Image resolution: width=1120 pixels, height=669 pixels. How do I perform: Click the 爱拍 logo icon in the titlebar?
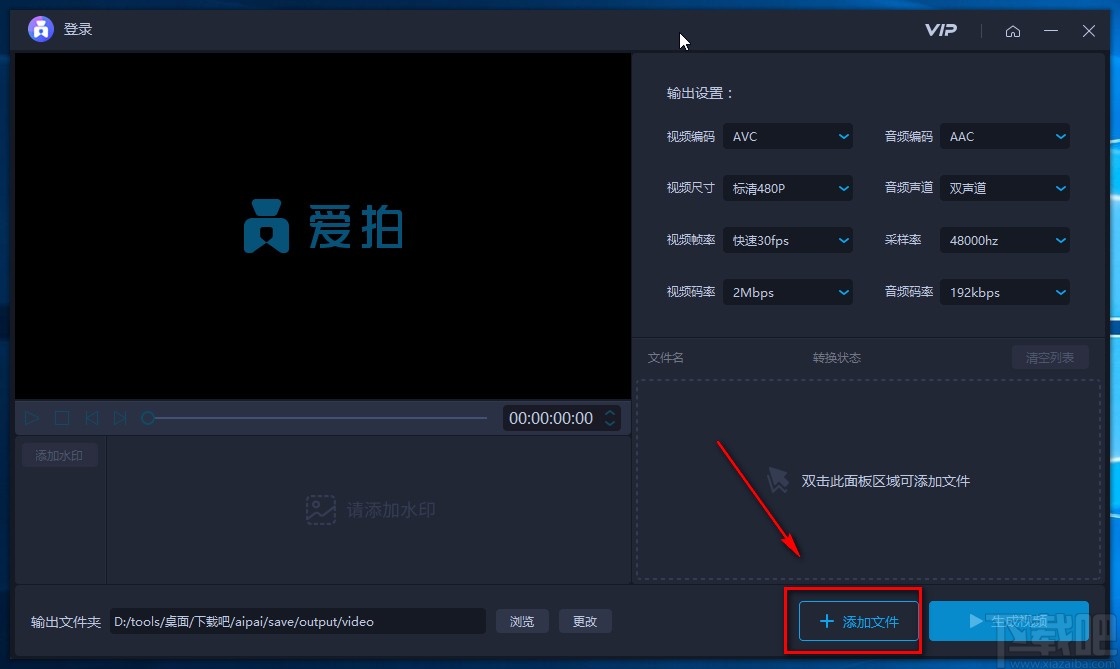click(39, 28)
